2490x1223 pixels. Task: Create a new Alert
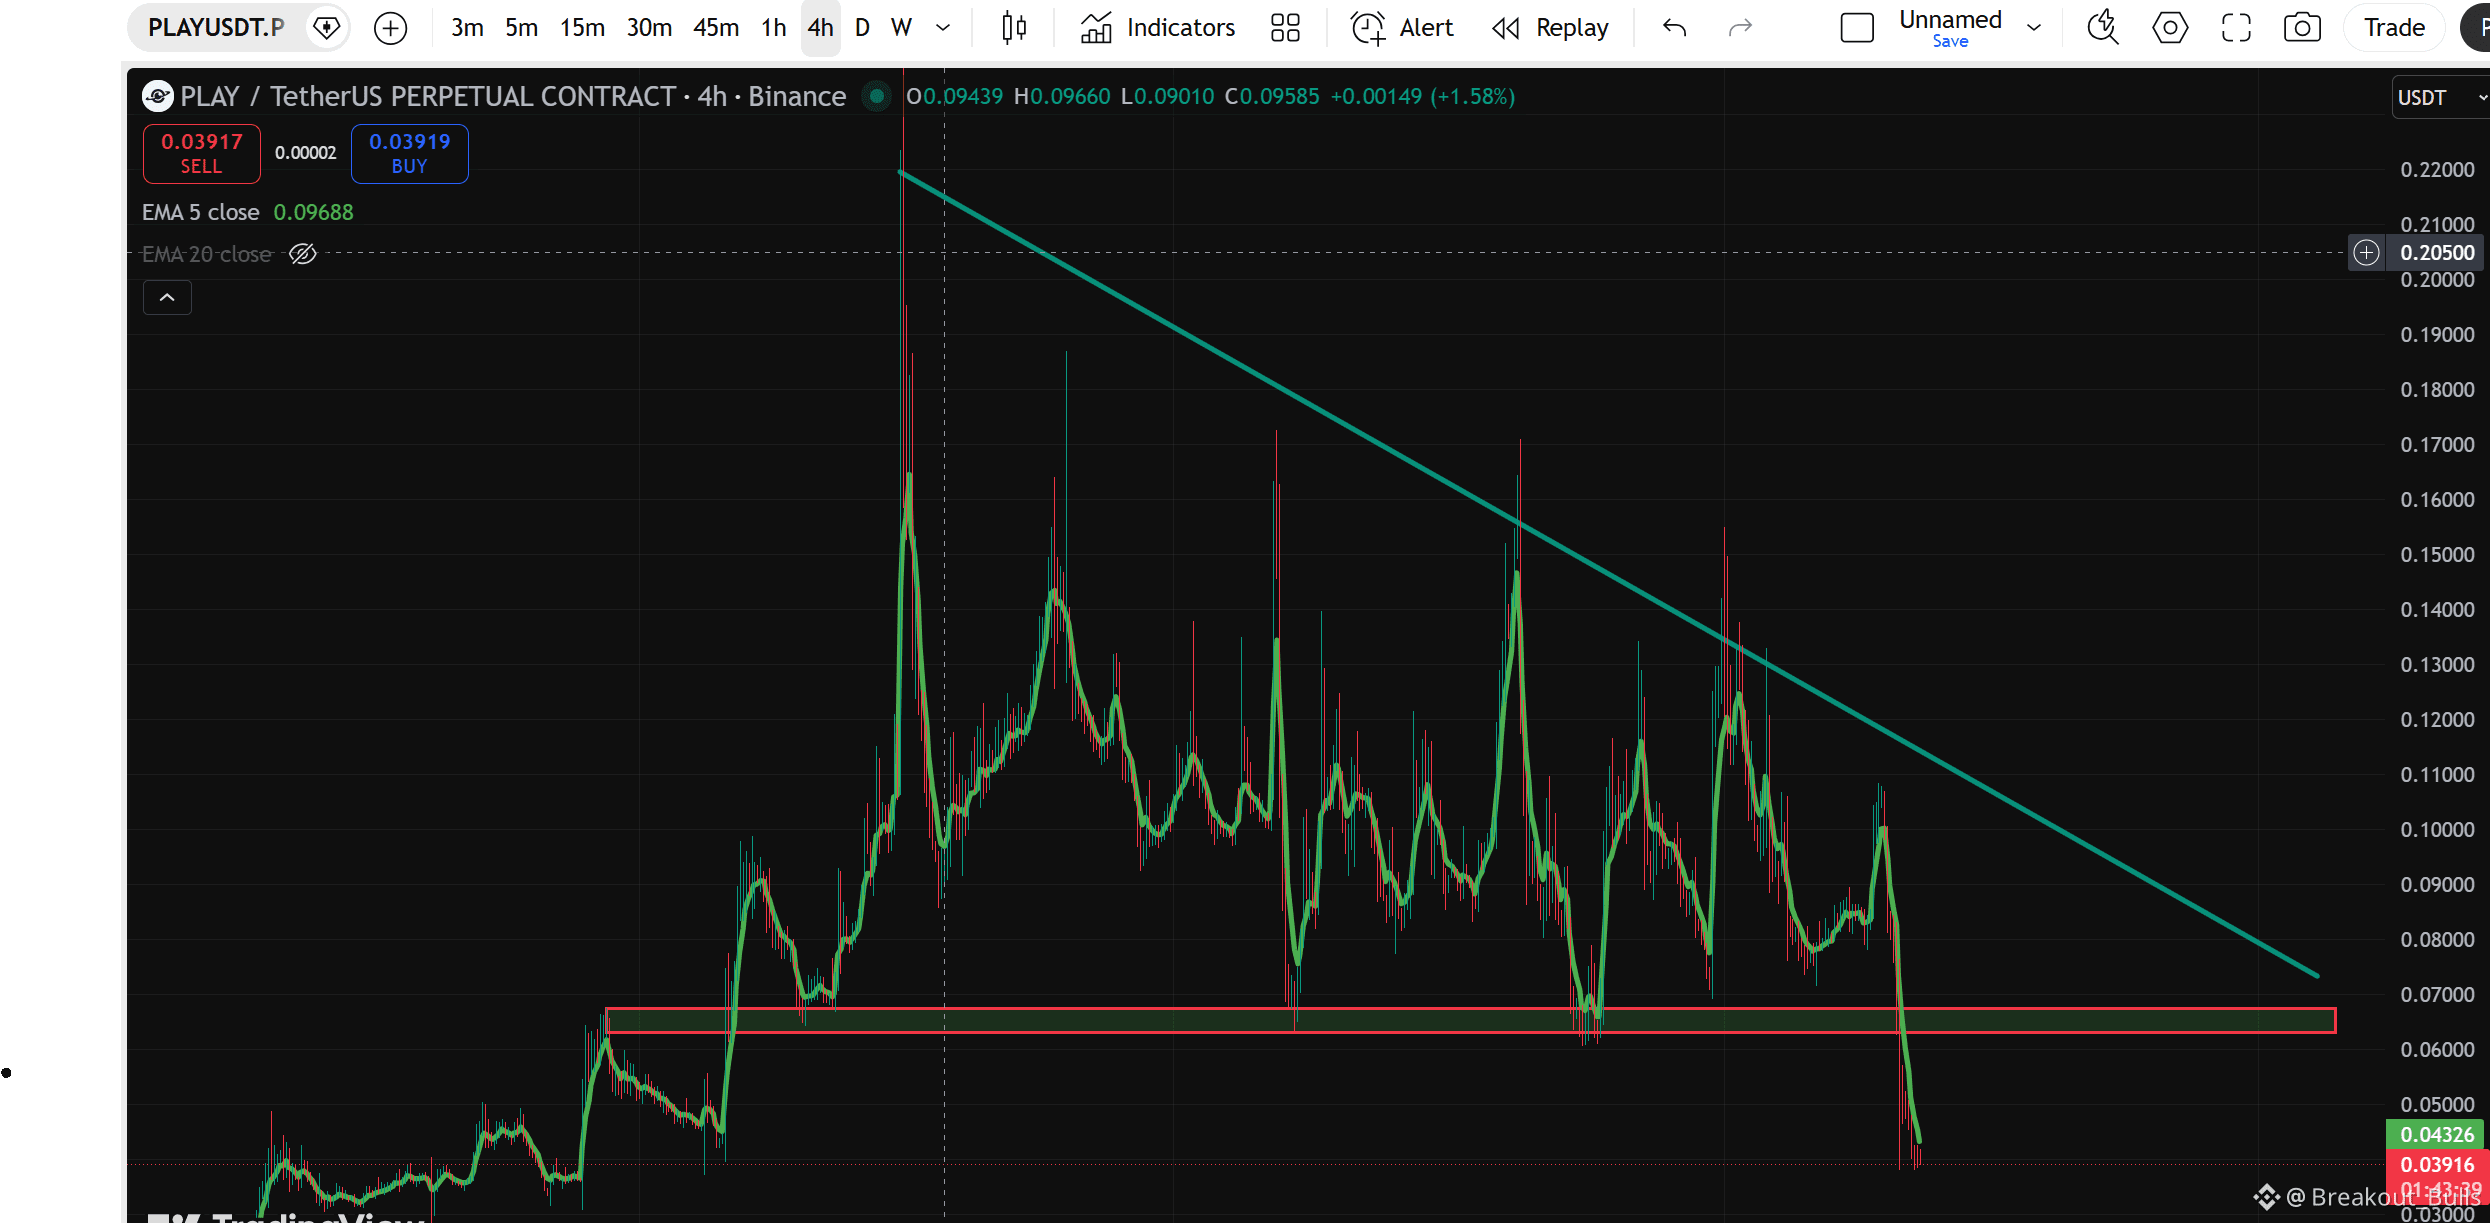pos(1401,27)
